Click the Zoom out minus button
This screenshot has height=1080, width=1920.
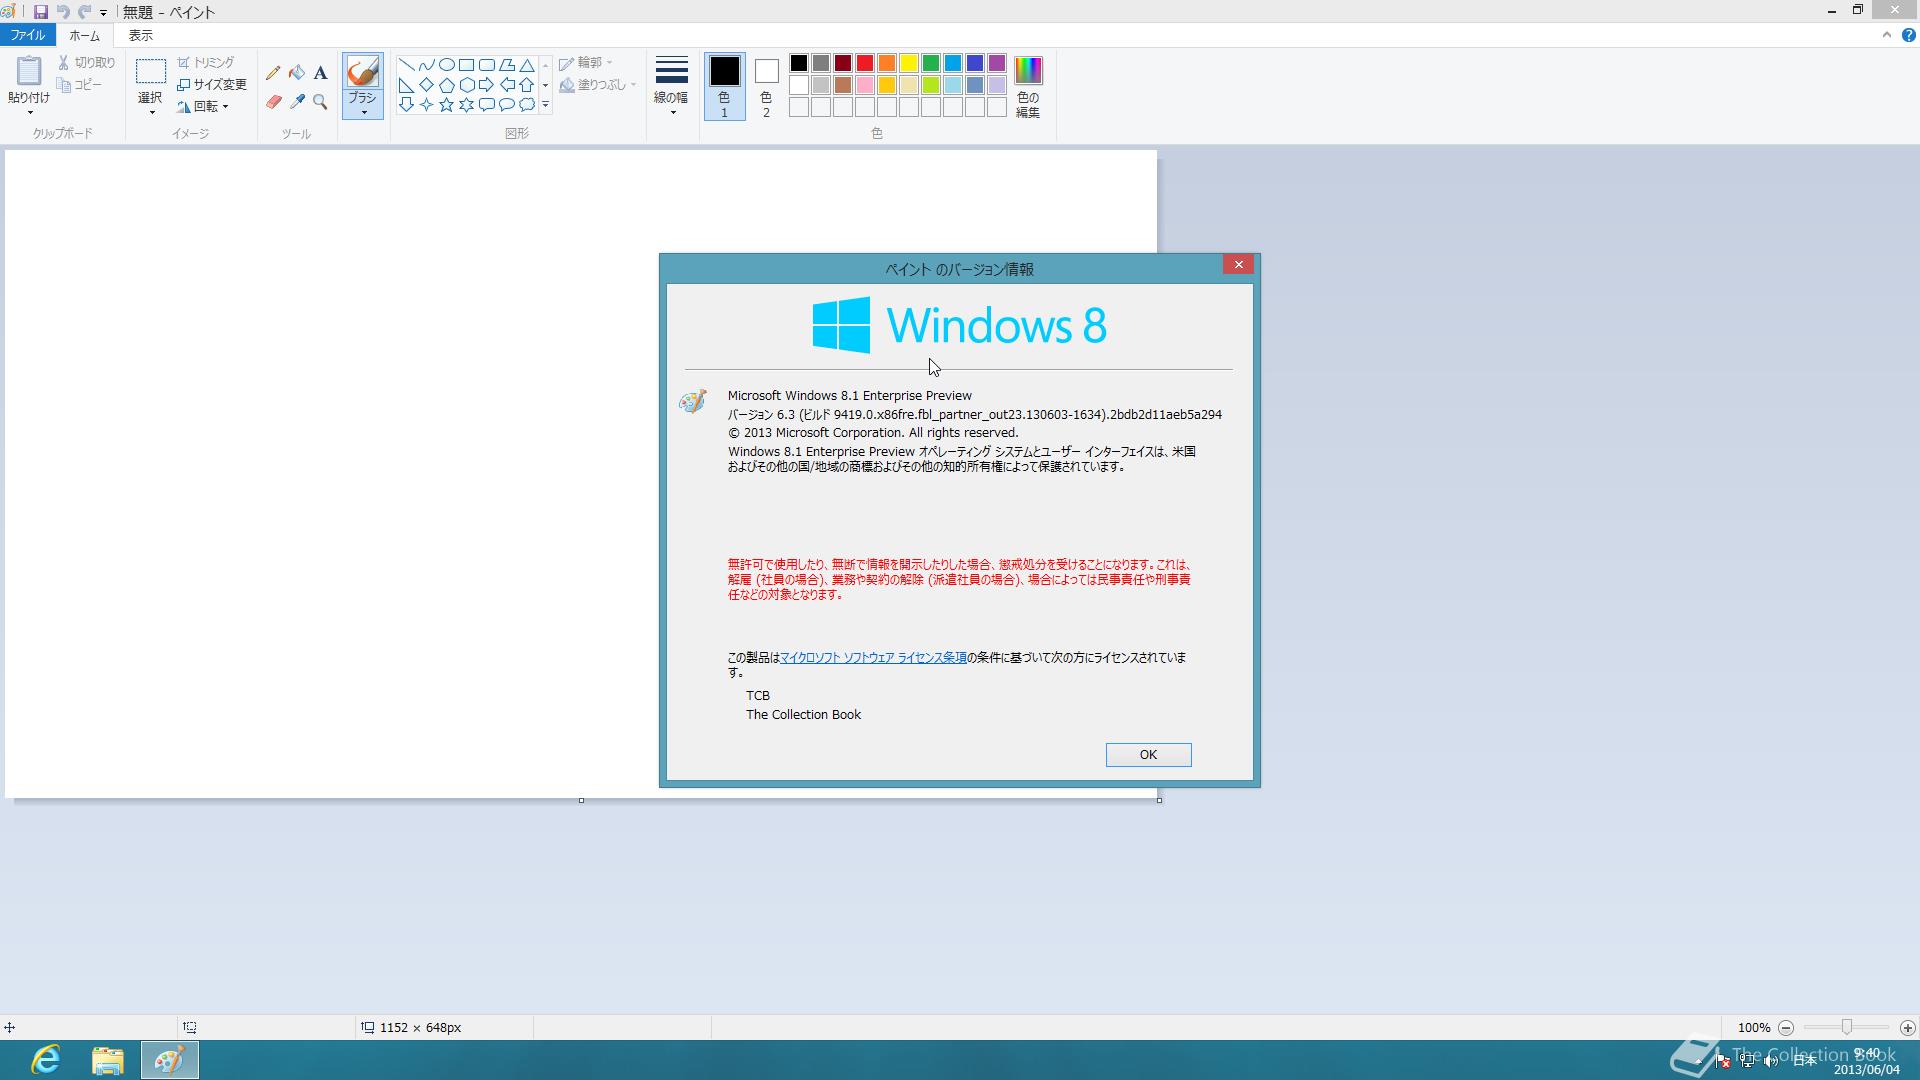[x=1786, y=1027]
